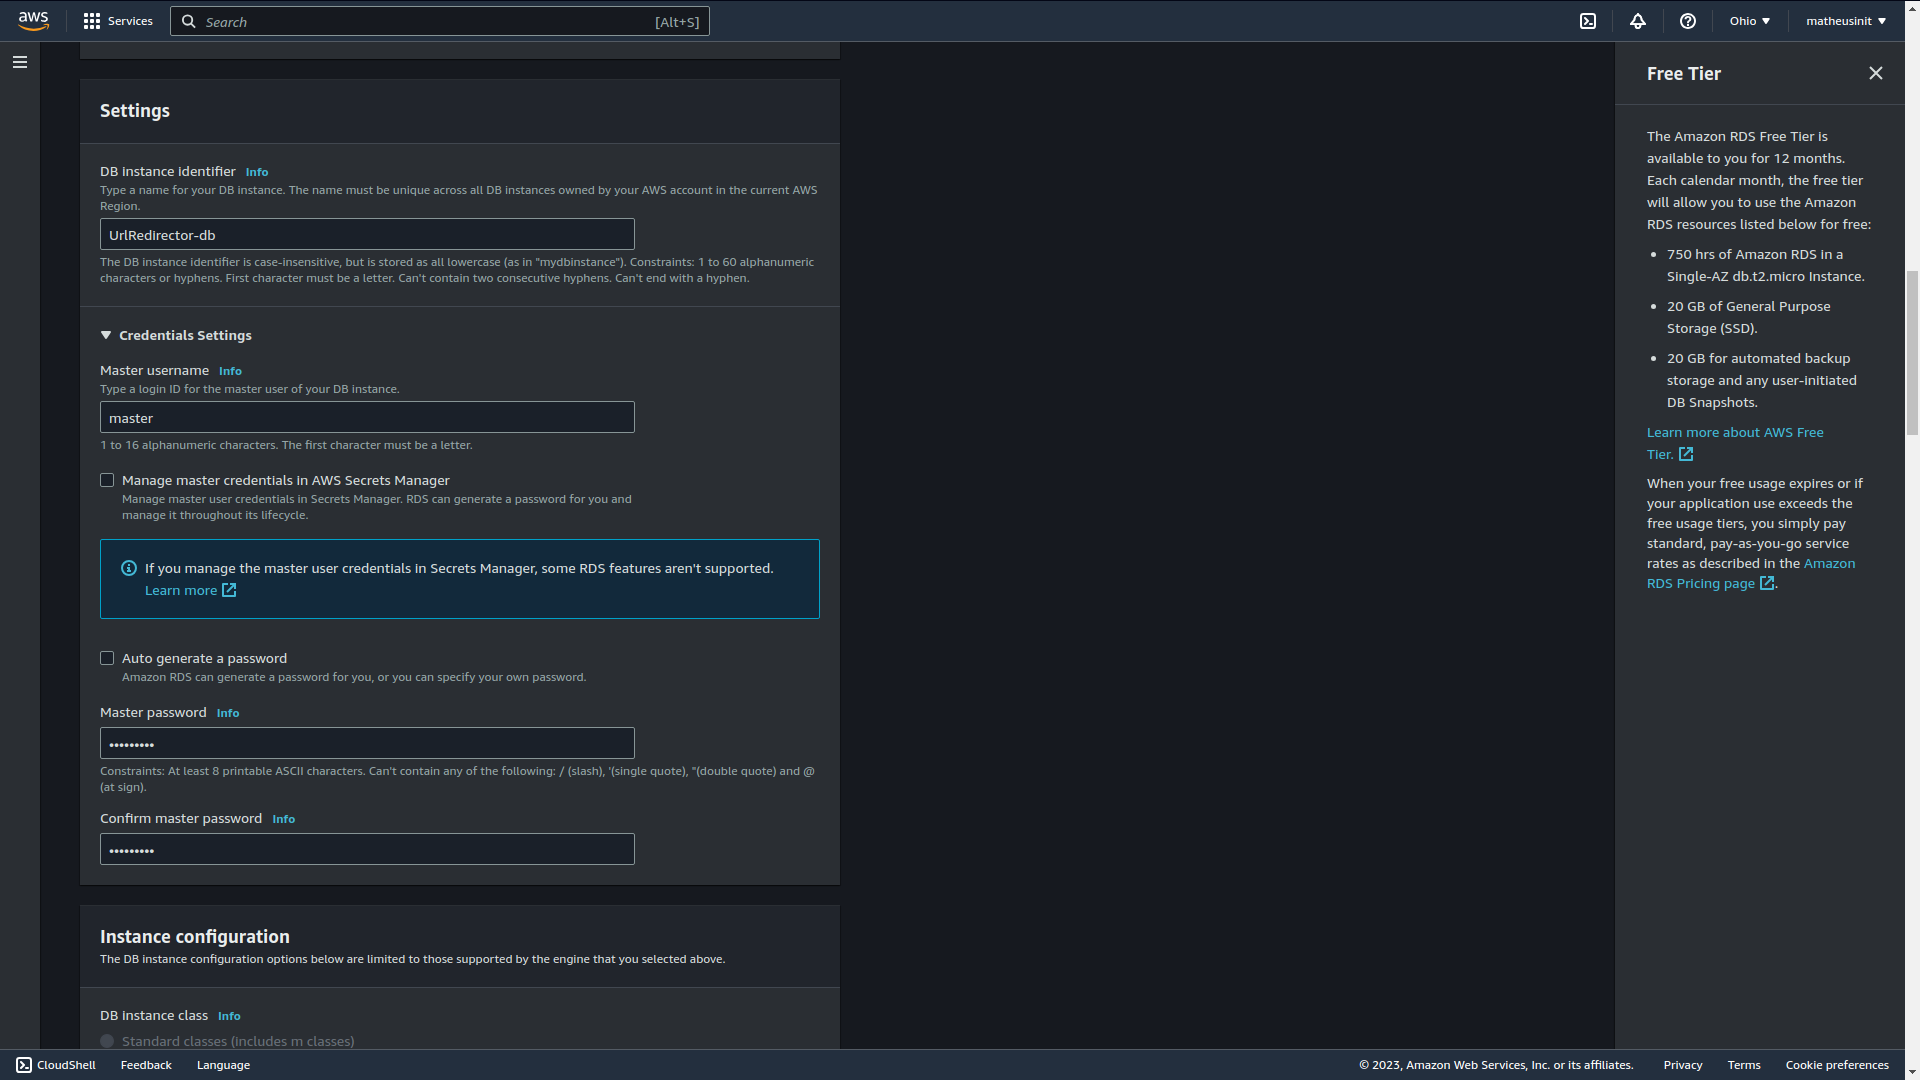Click the Master password input field
The image size is (1920, 1080).
tap(367, 744)
